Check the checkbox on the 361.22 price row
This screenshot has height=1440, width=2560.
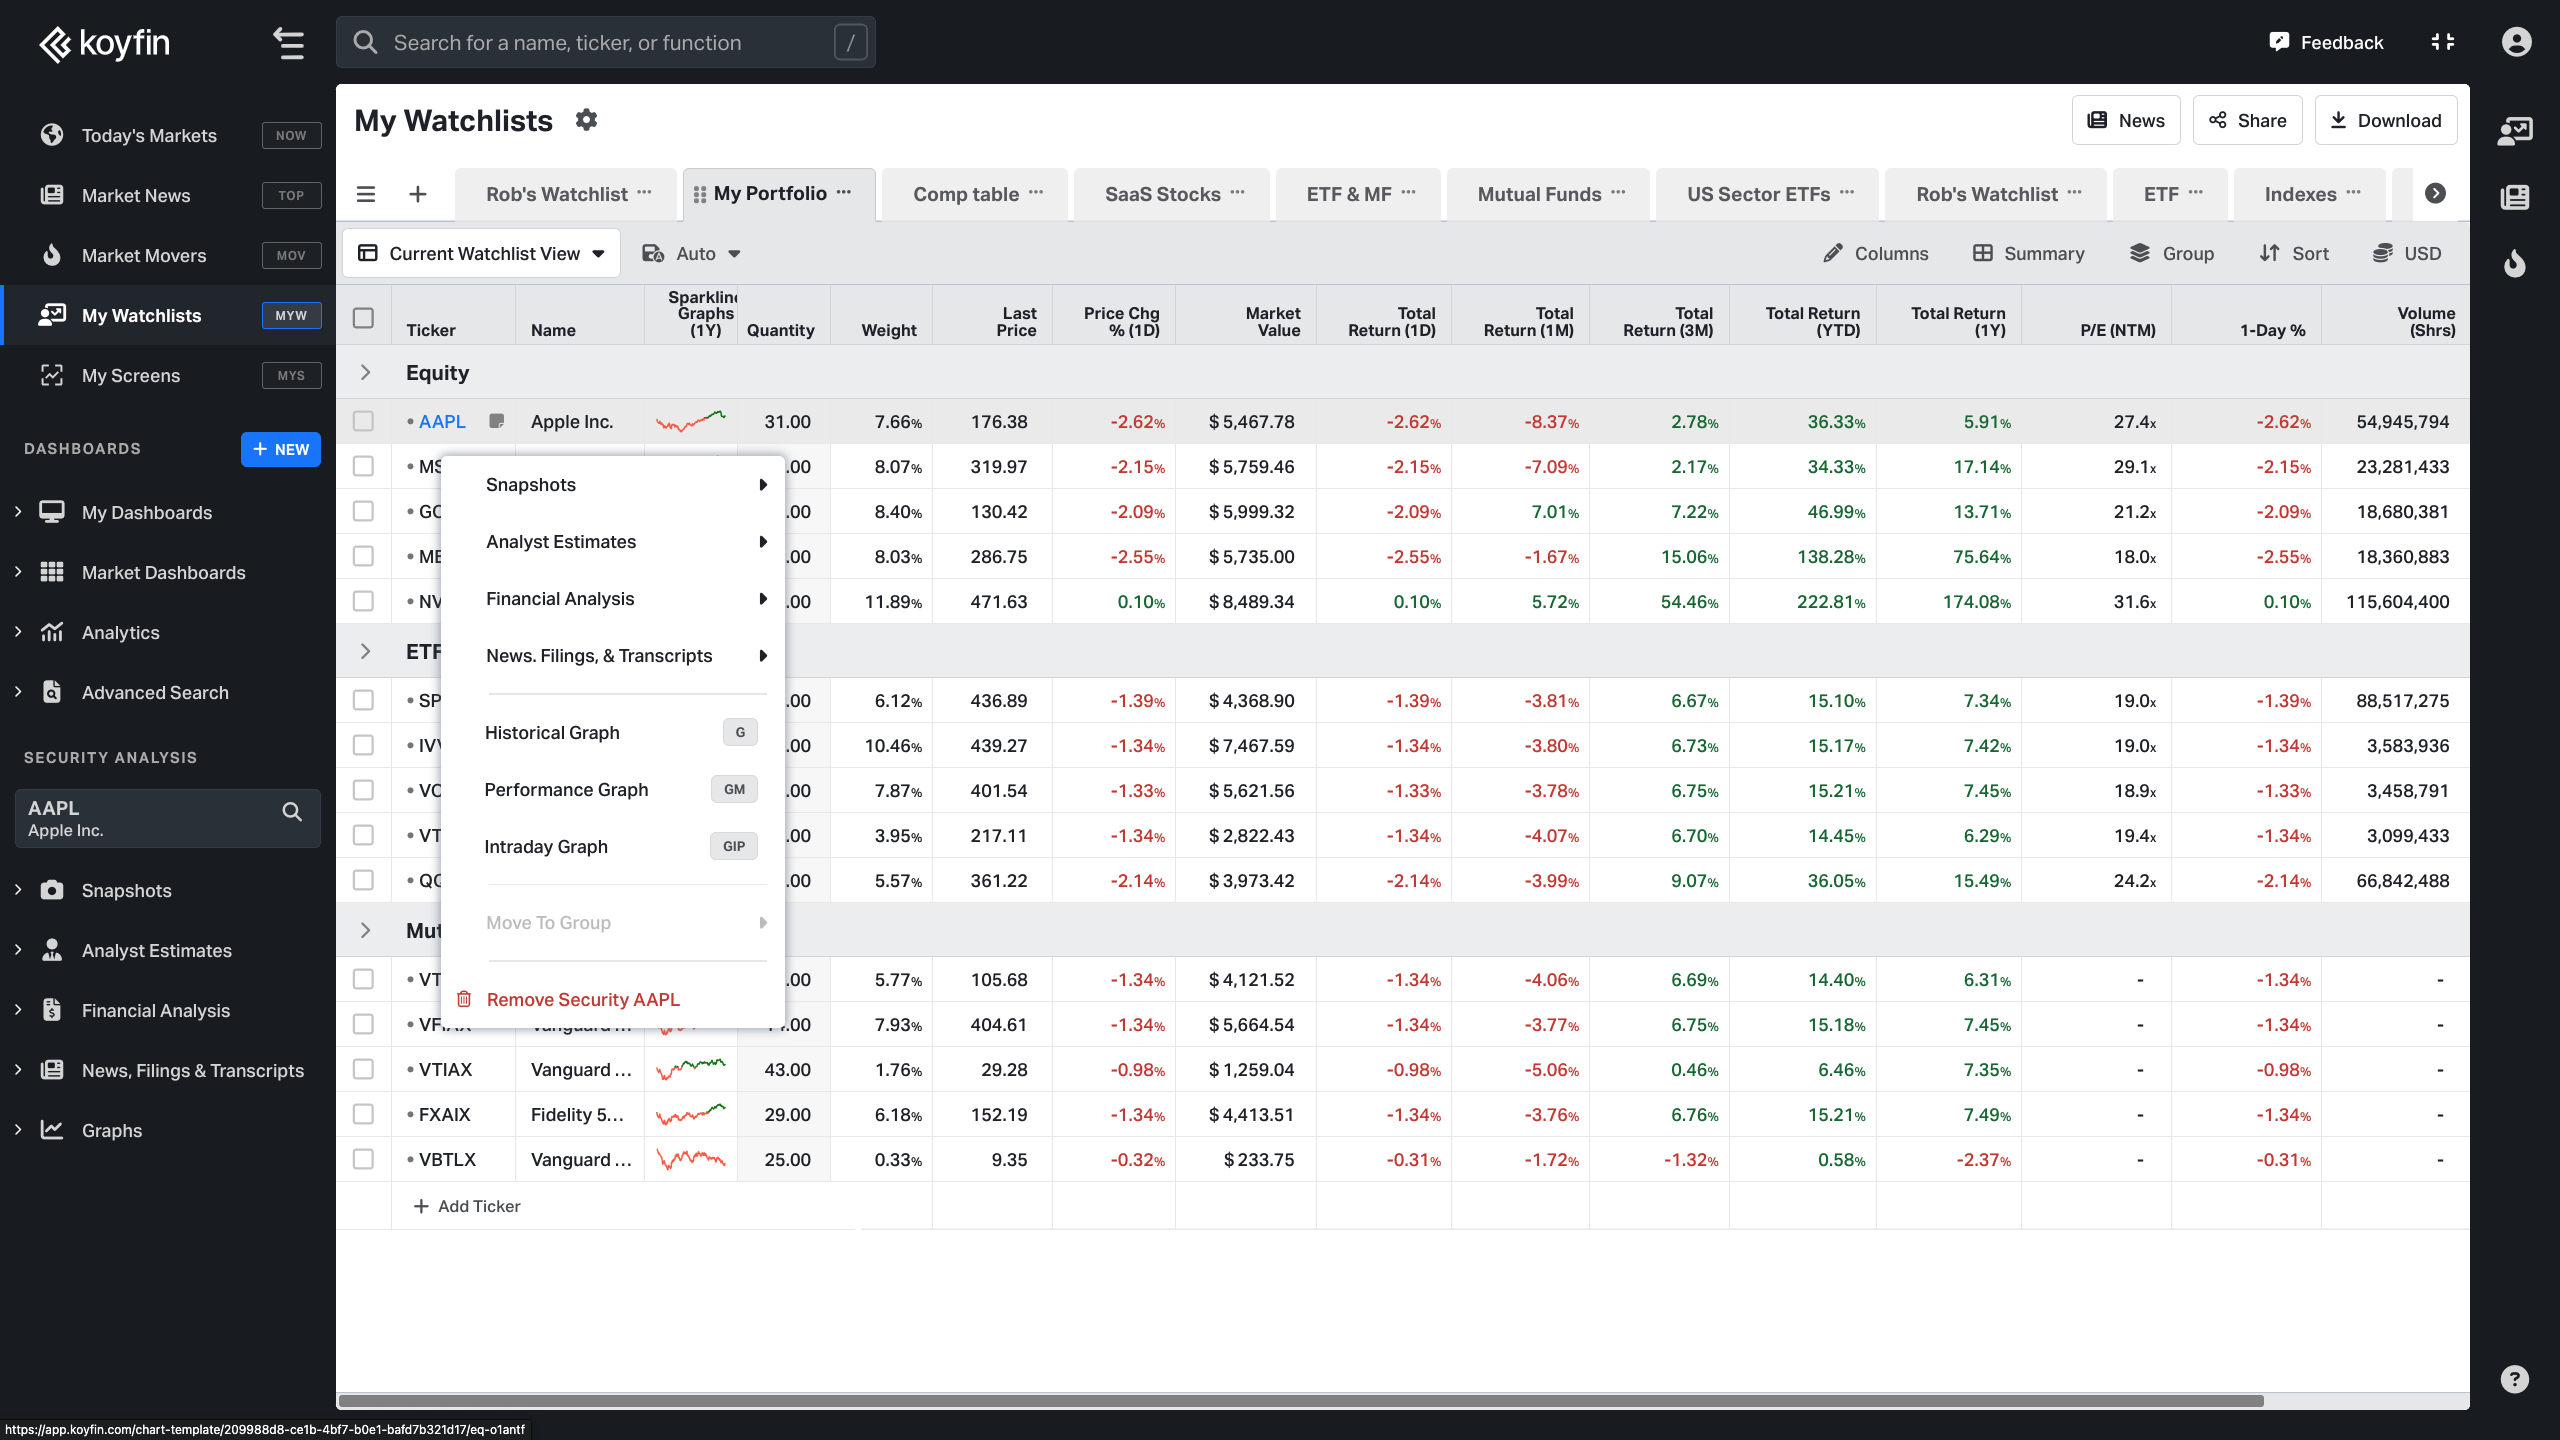[363, 880]
